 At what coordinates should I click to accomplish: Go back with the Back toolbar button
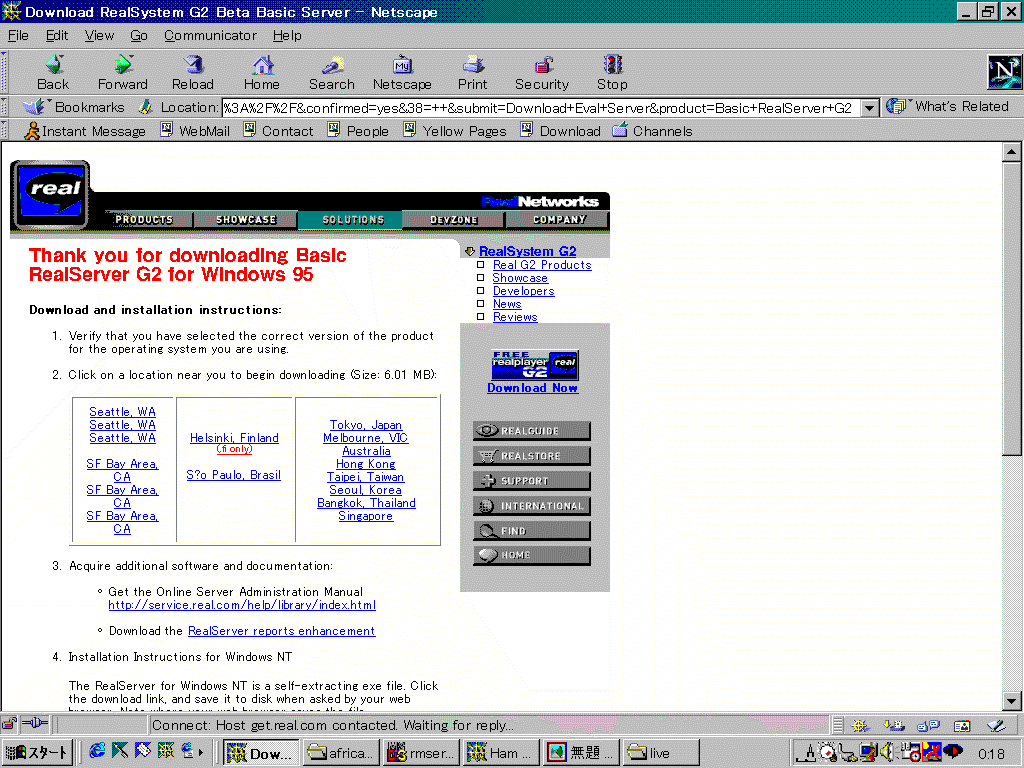coord(53,72)
